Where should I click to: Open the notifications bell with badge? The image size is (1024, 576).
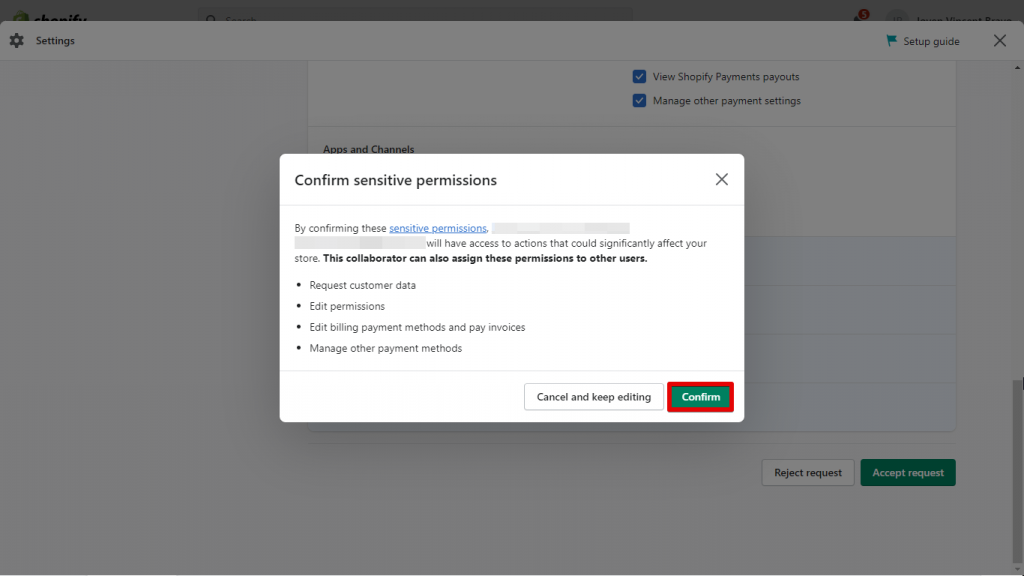[858, 16]
